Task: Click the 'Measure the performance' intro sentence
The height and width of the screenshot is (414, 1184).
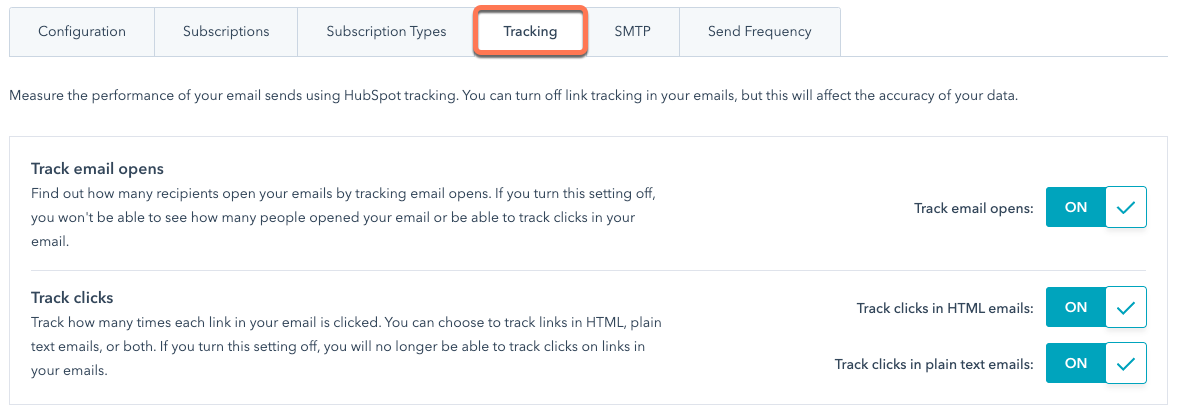Action: click(513, 96)
